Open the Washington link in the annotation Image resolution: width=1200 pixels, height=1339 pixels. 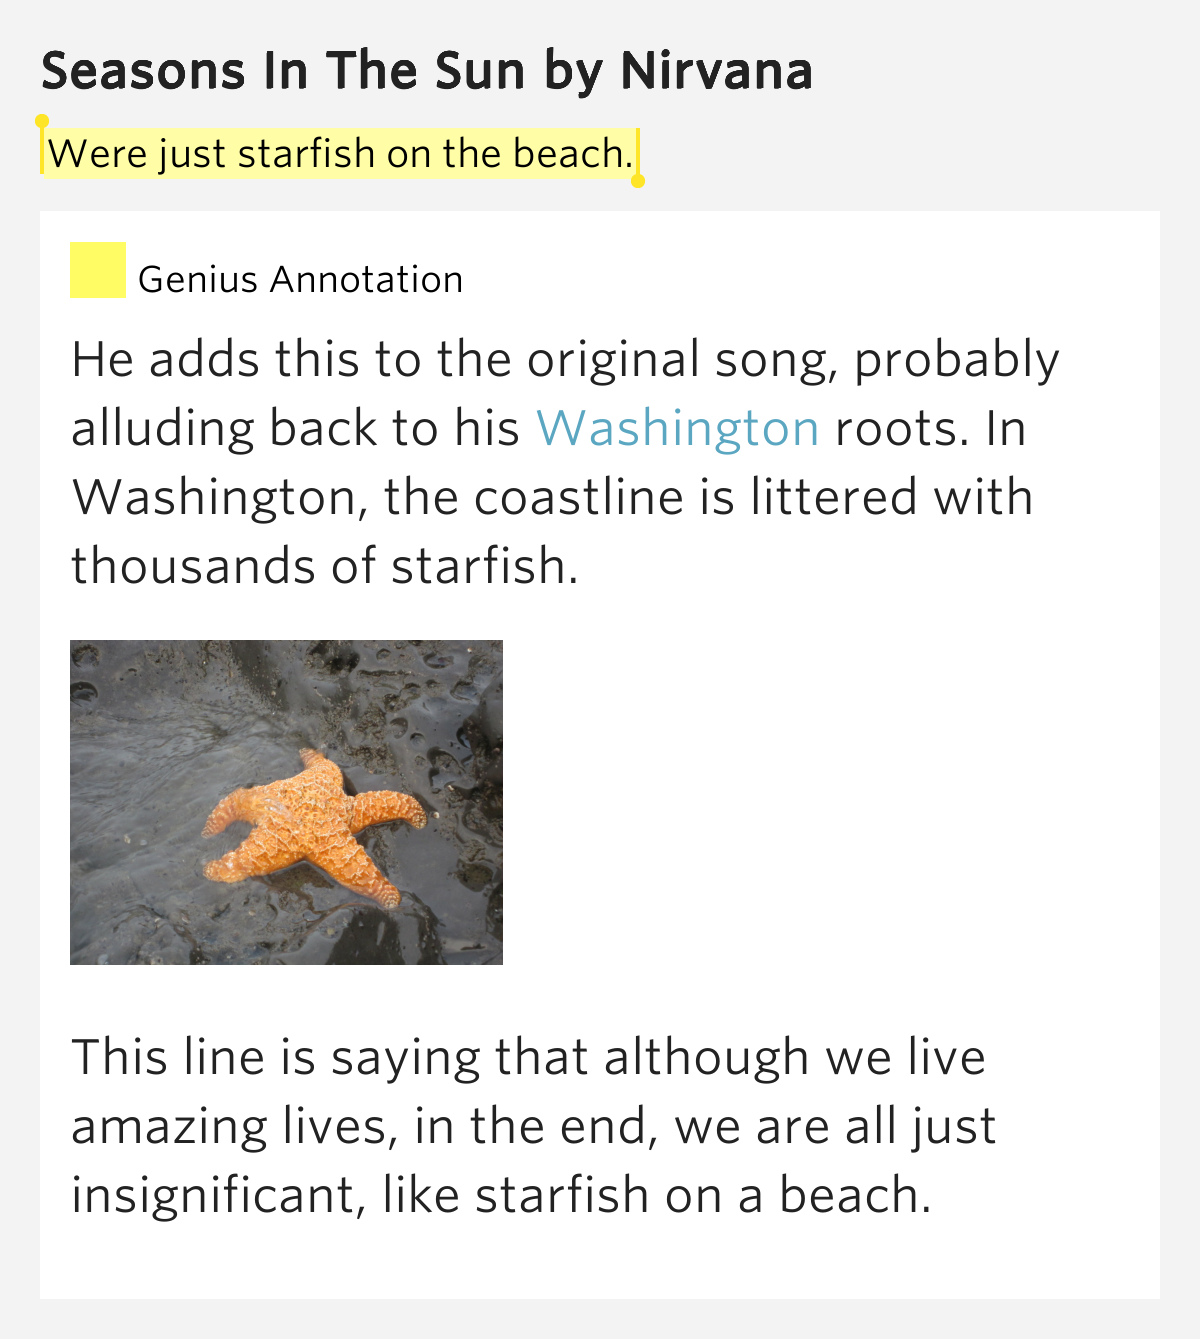(x=678, y=428)
